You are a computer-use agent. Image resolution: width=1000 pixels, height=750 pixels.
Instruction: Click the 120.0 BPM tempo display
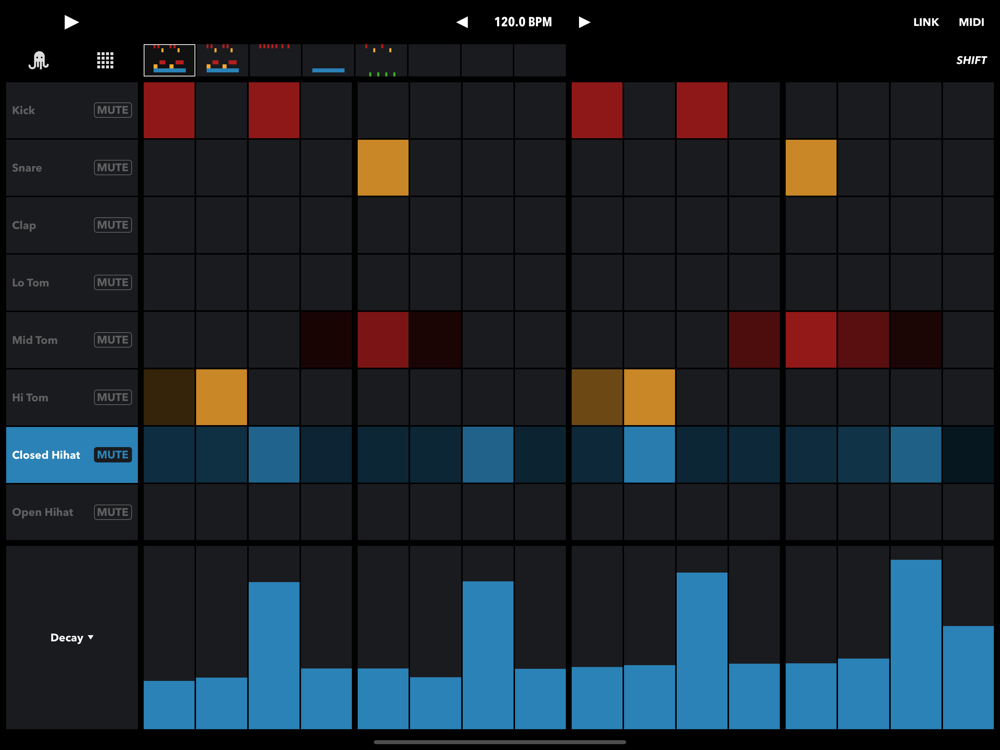[523, 22]
